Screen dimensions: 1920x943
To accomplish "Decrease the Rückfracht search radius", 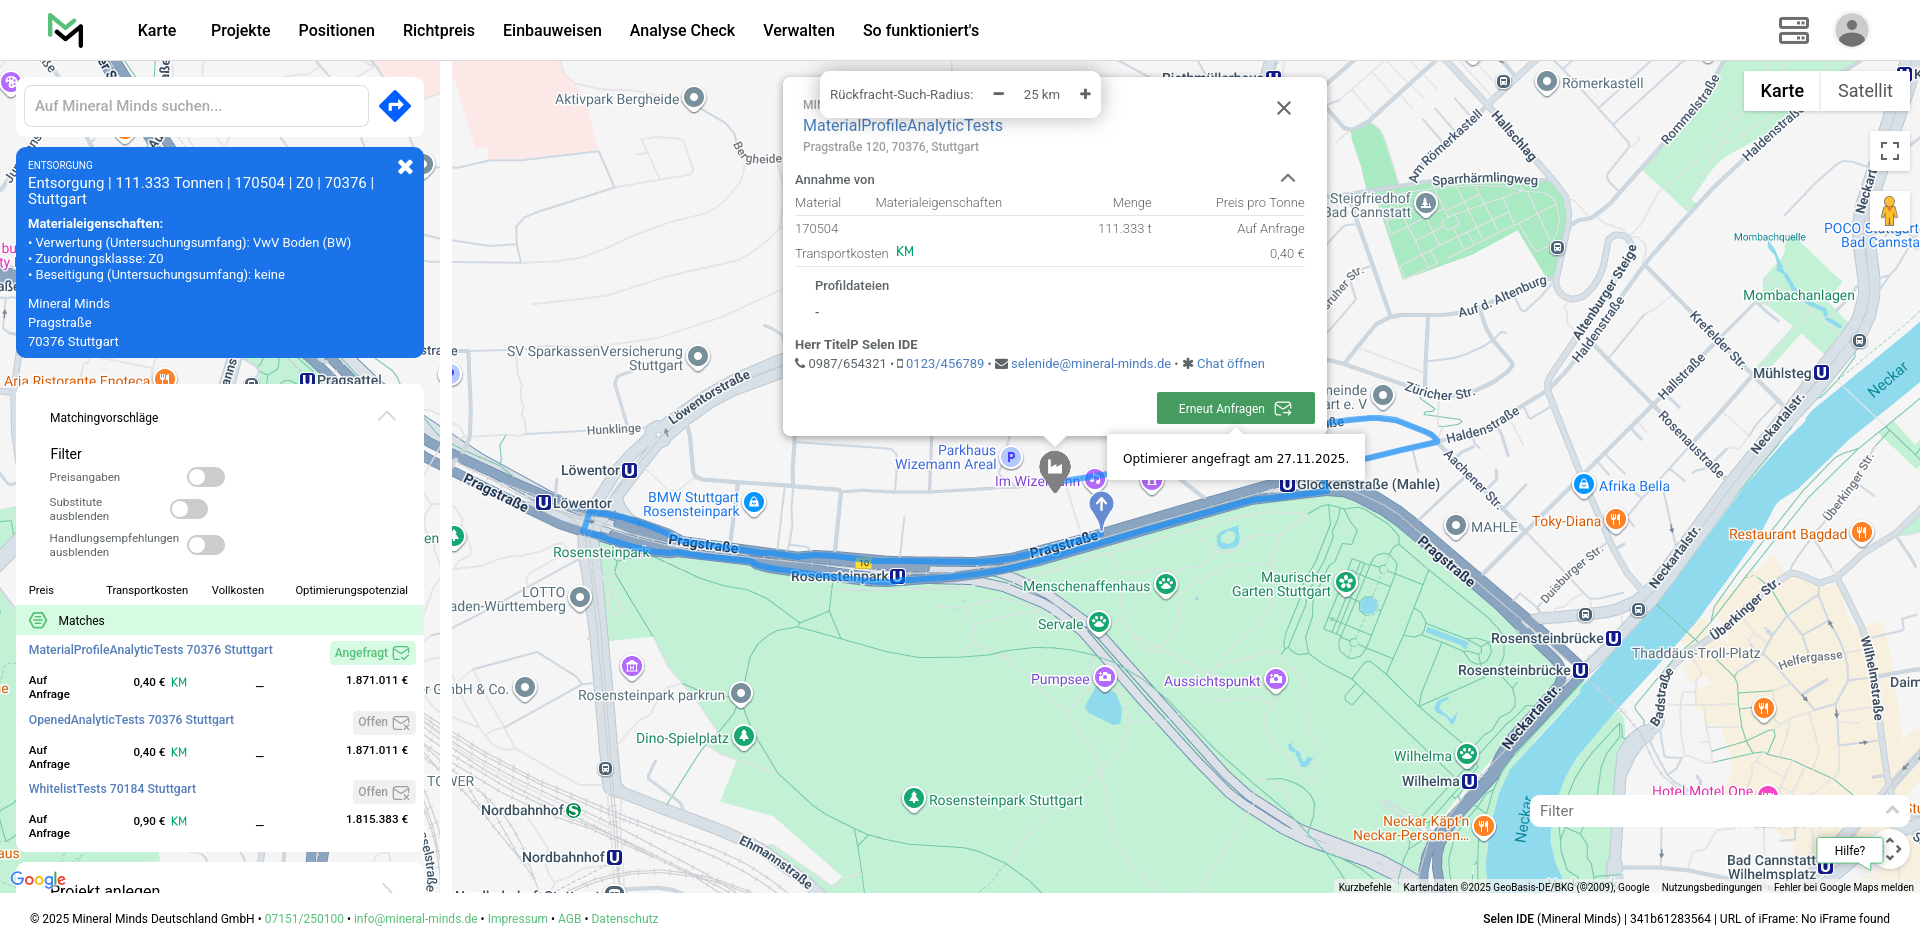I will tap(998, 94).
